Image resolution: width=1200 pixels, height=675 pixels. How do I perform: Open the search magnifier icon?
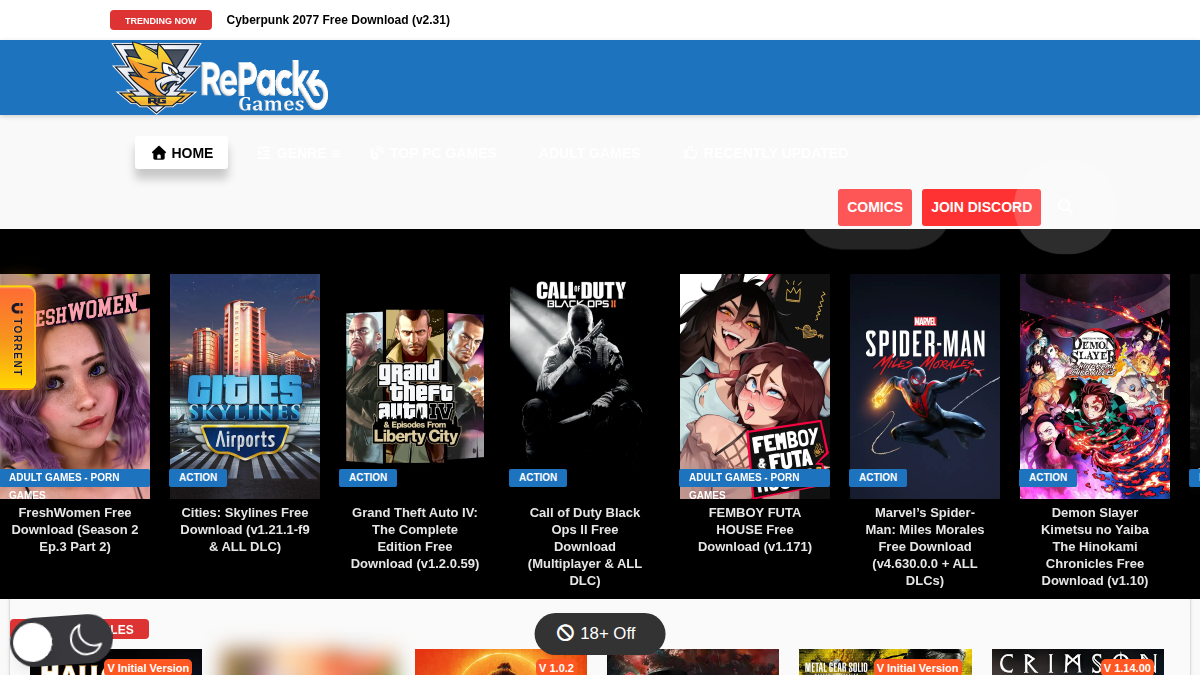1065,207
